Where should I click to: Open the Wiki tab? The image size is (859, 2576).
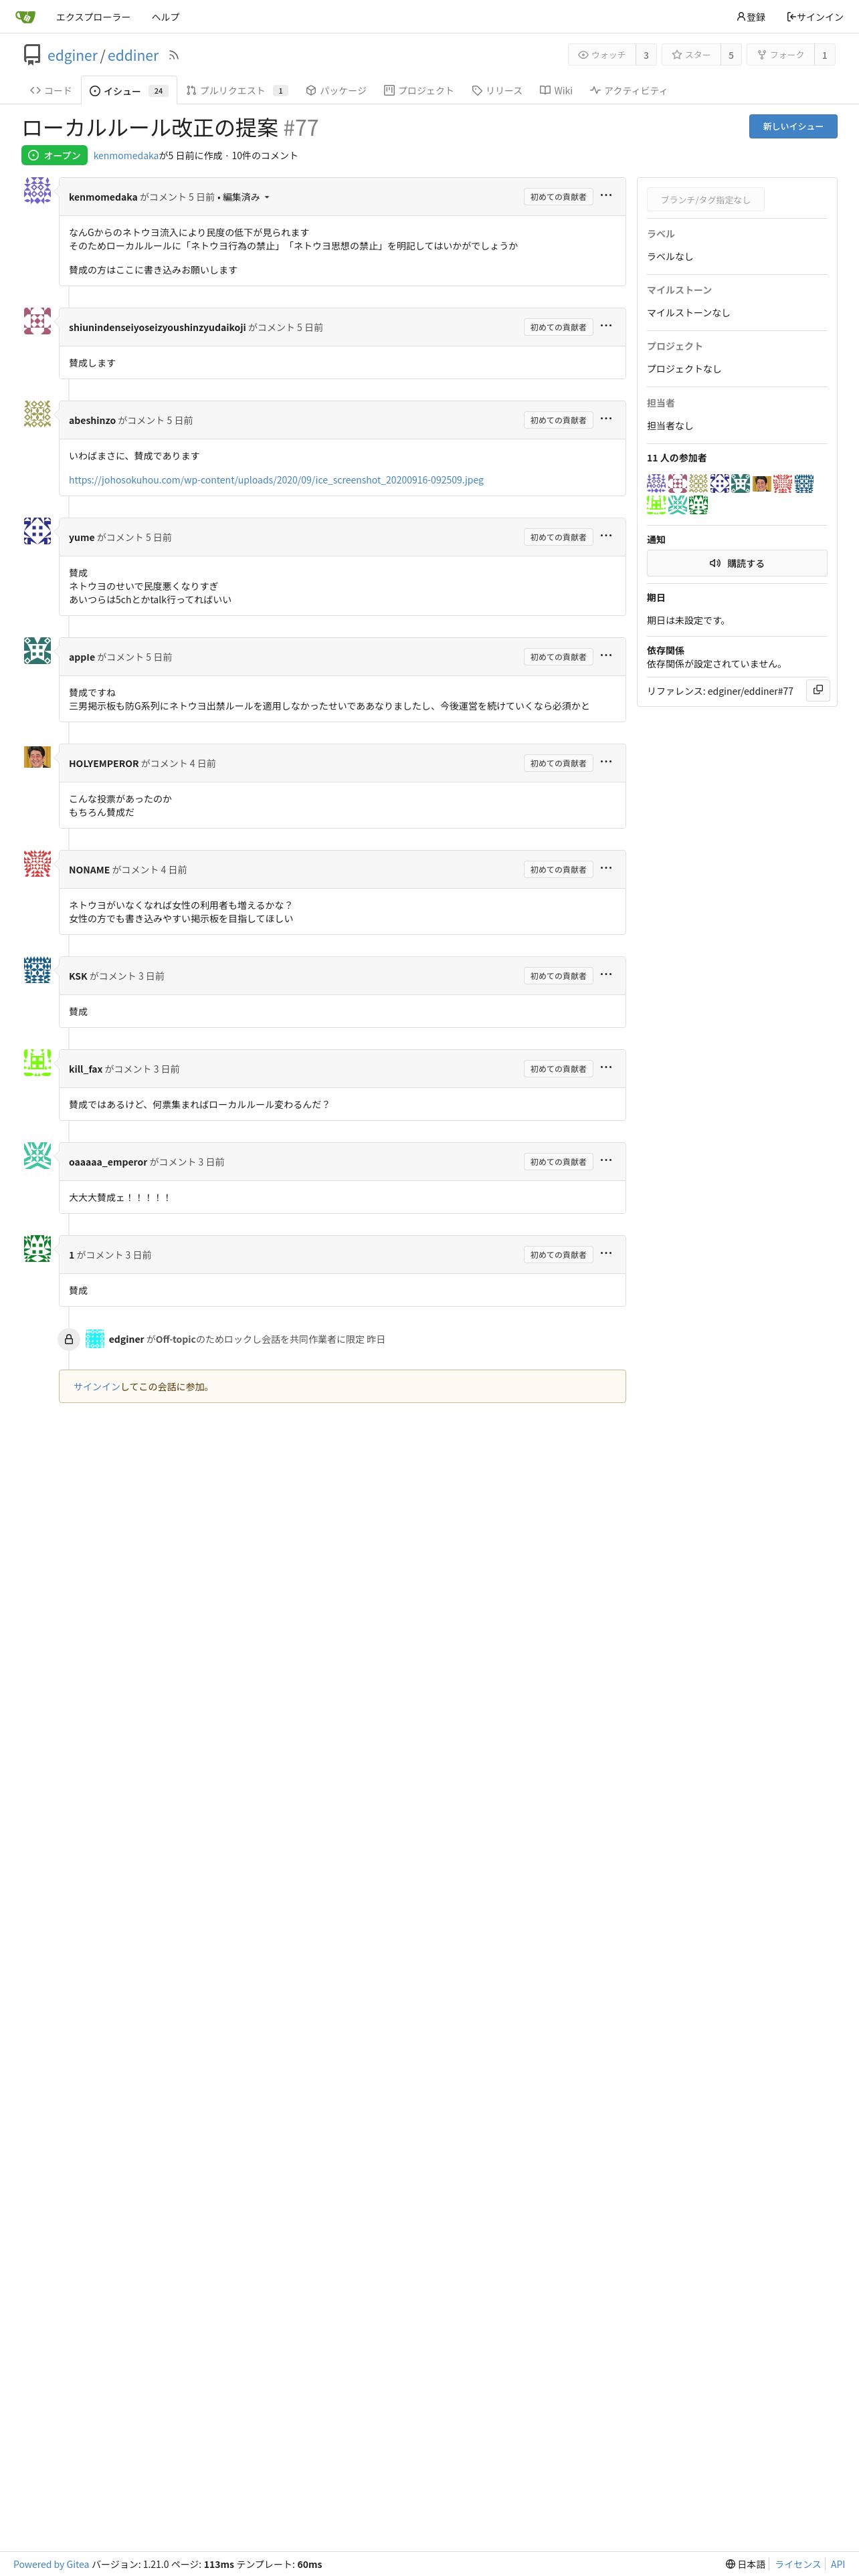[556, 91]
